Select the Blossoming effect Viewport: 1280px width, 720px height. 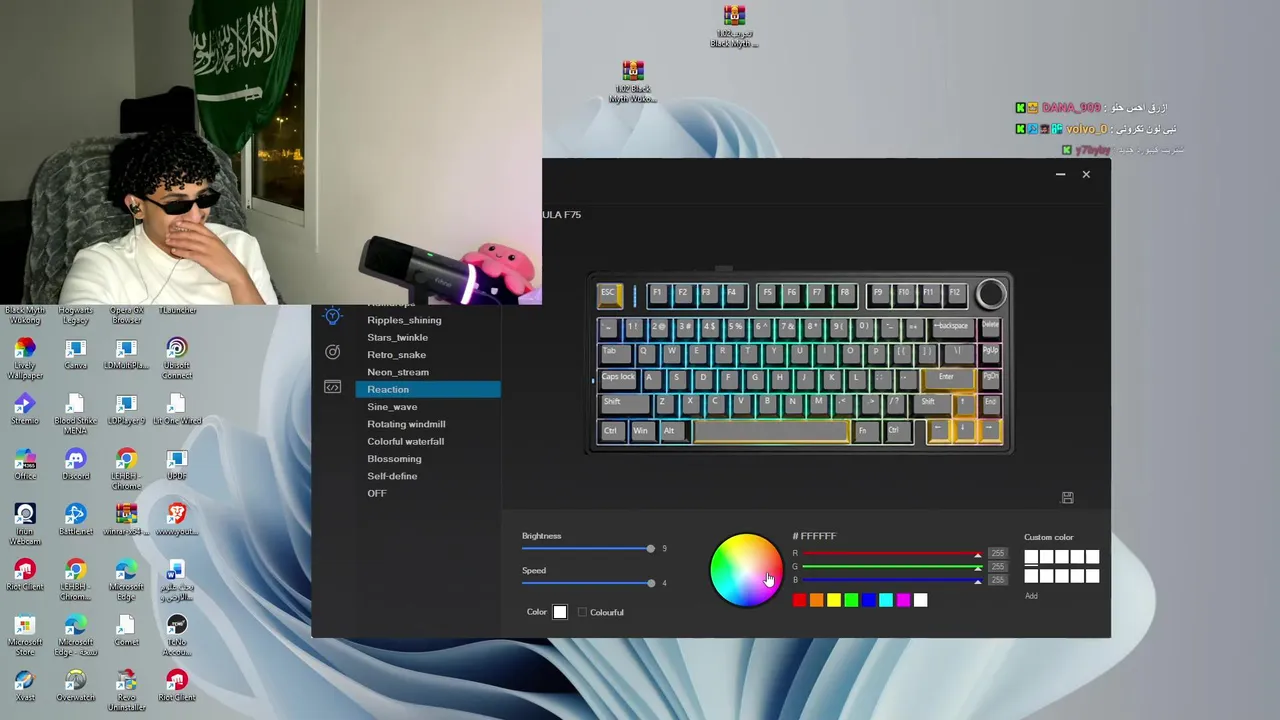click(x=427, y=459)
